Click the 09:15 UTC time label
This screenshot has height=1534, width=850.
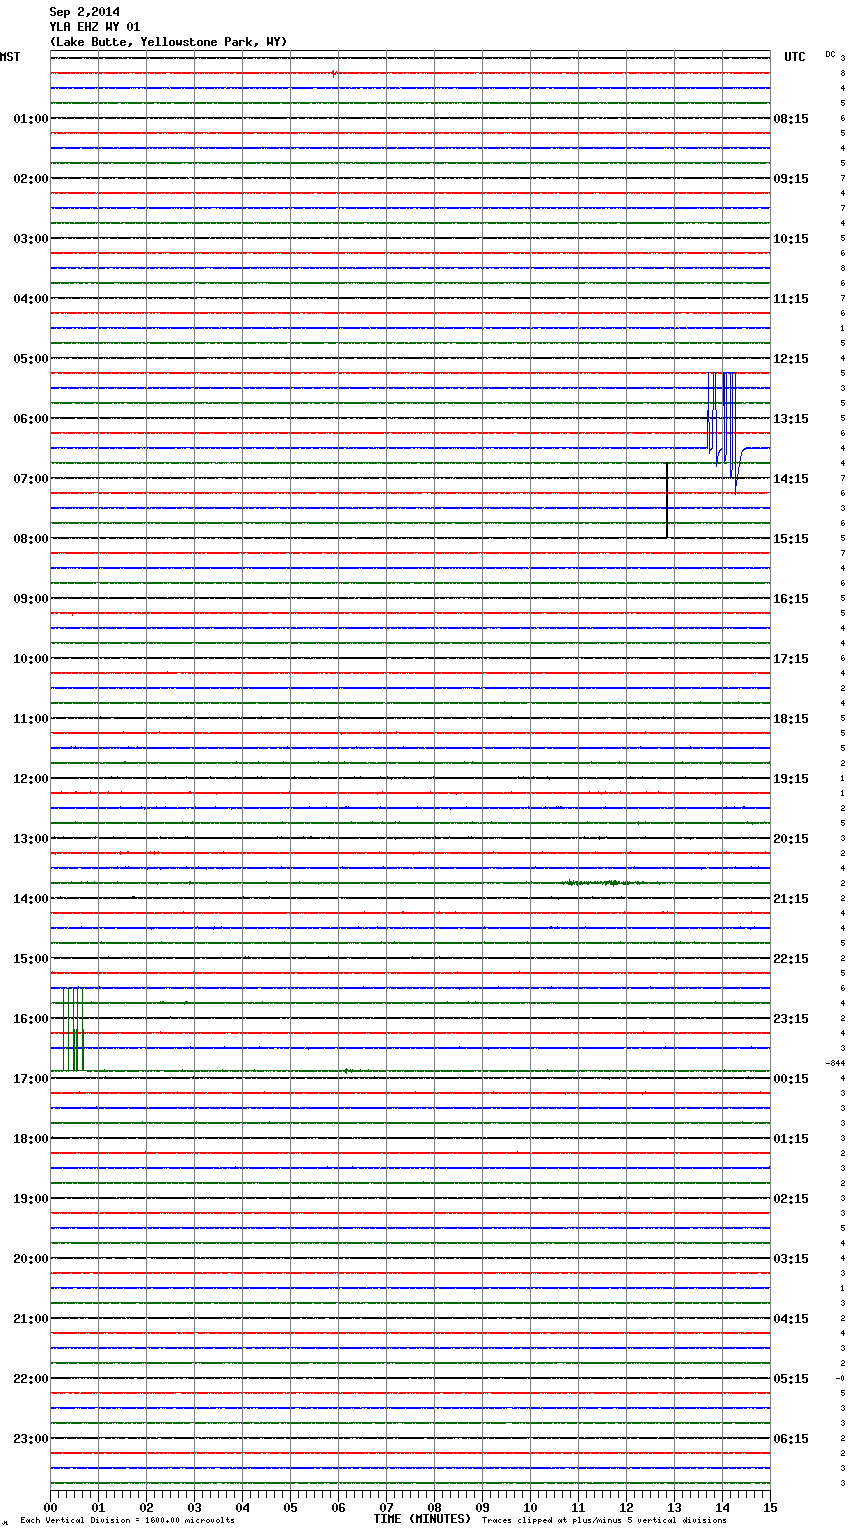click(x=791, y=179)
